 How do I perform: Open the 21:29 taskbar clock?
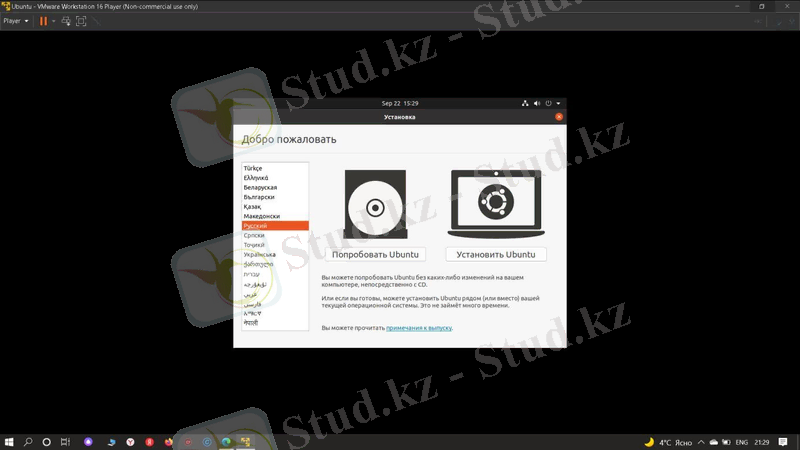click(762, 442)
